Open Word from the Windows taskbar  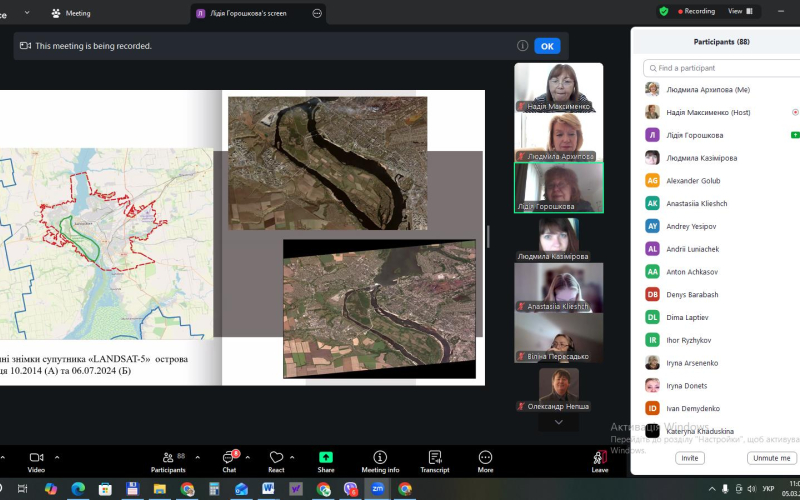(268, 489)
